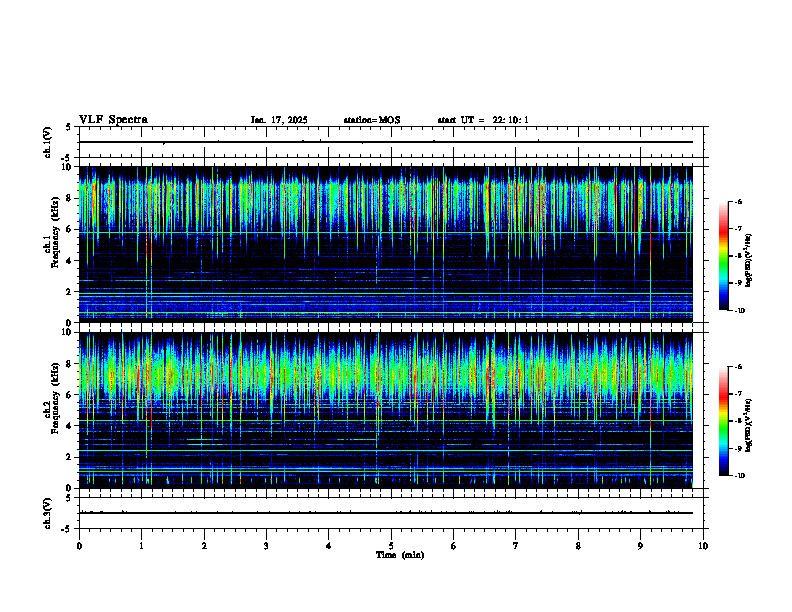Click the "VLF Spectra" plot title
The image size is (792, 612).
[x=113, y=120]
